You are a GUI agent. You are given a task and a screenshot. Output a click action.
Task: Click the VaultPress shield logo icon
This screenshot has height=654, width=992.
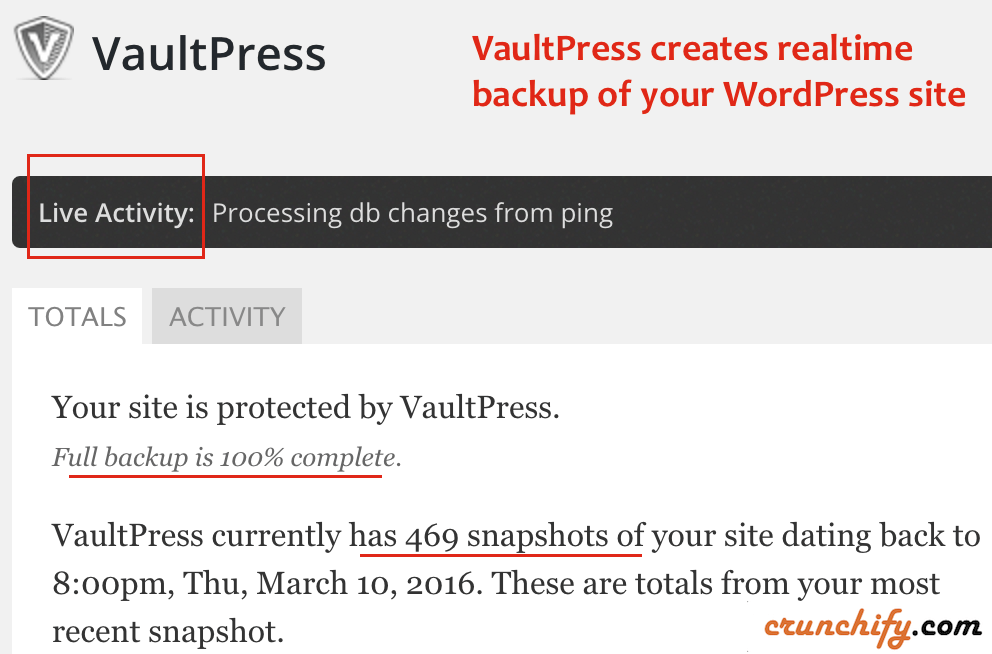point(44,48)
